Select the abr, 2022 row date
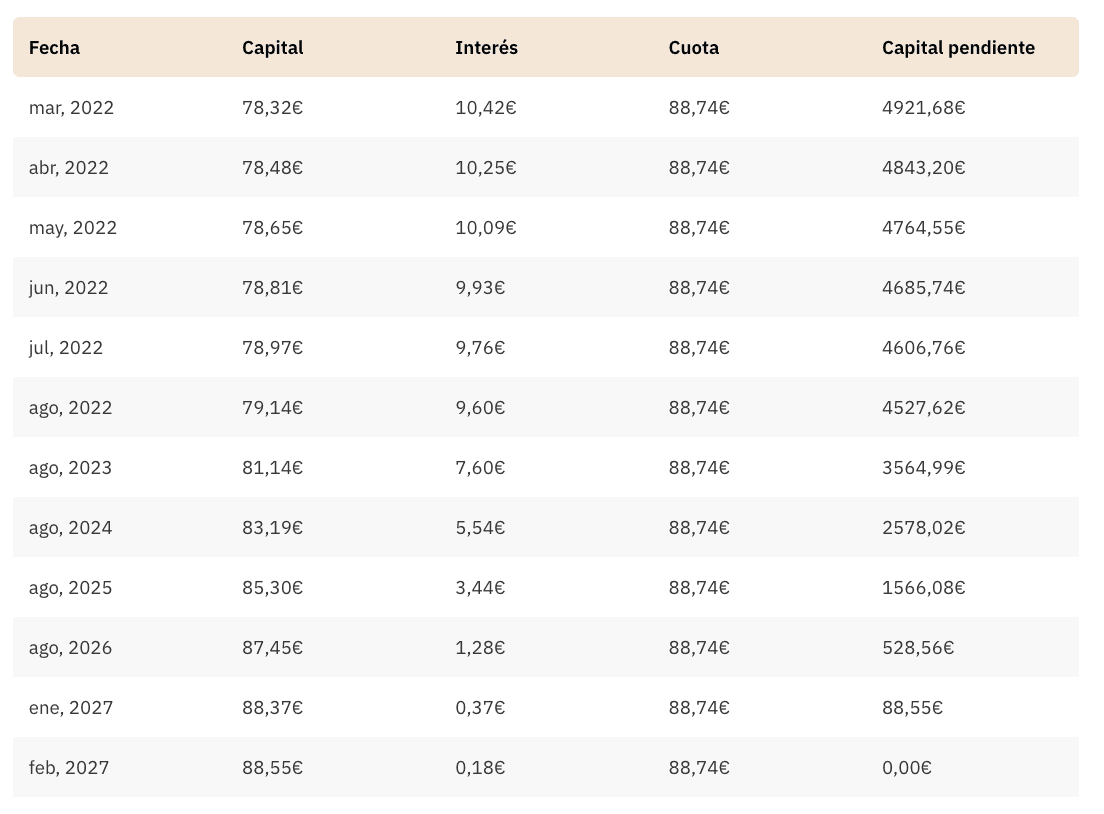 68,168
